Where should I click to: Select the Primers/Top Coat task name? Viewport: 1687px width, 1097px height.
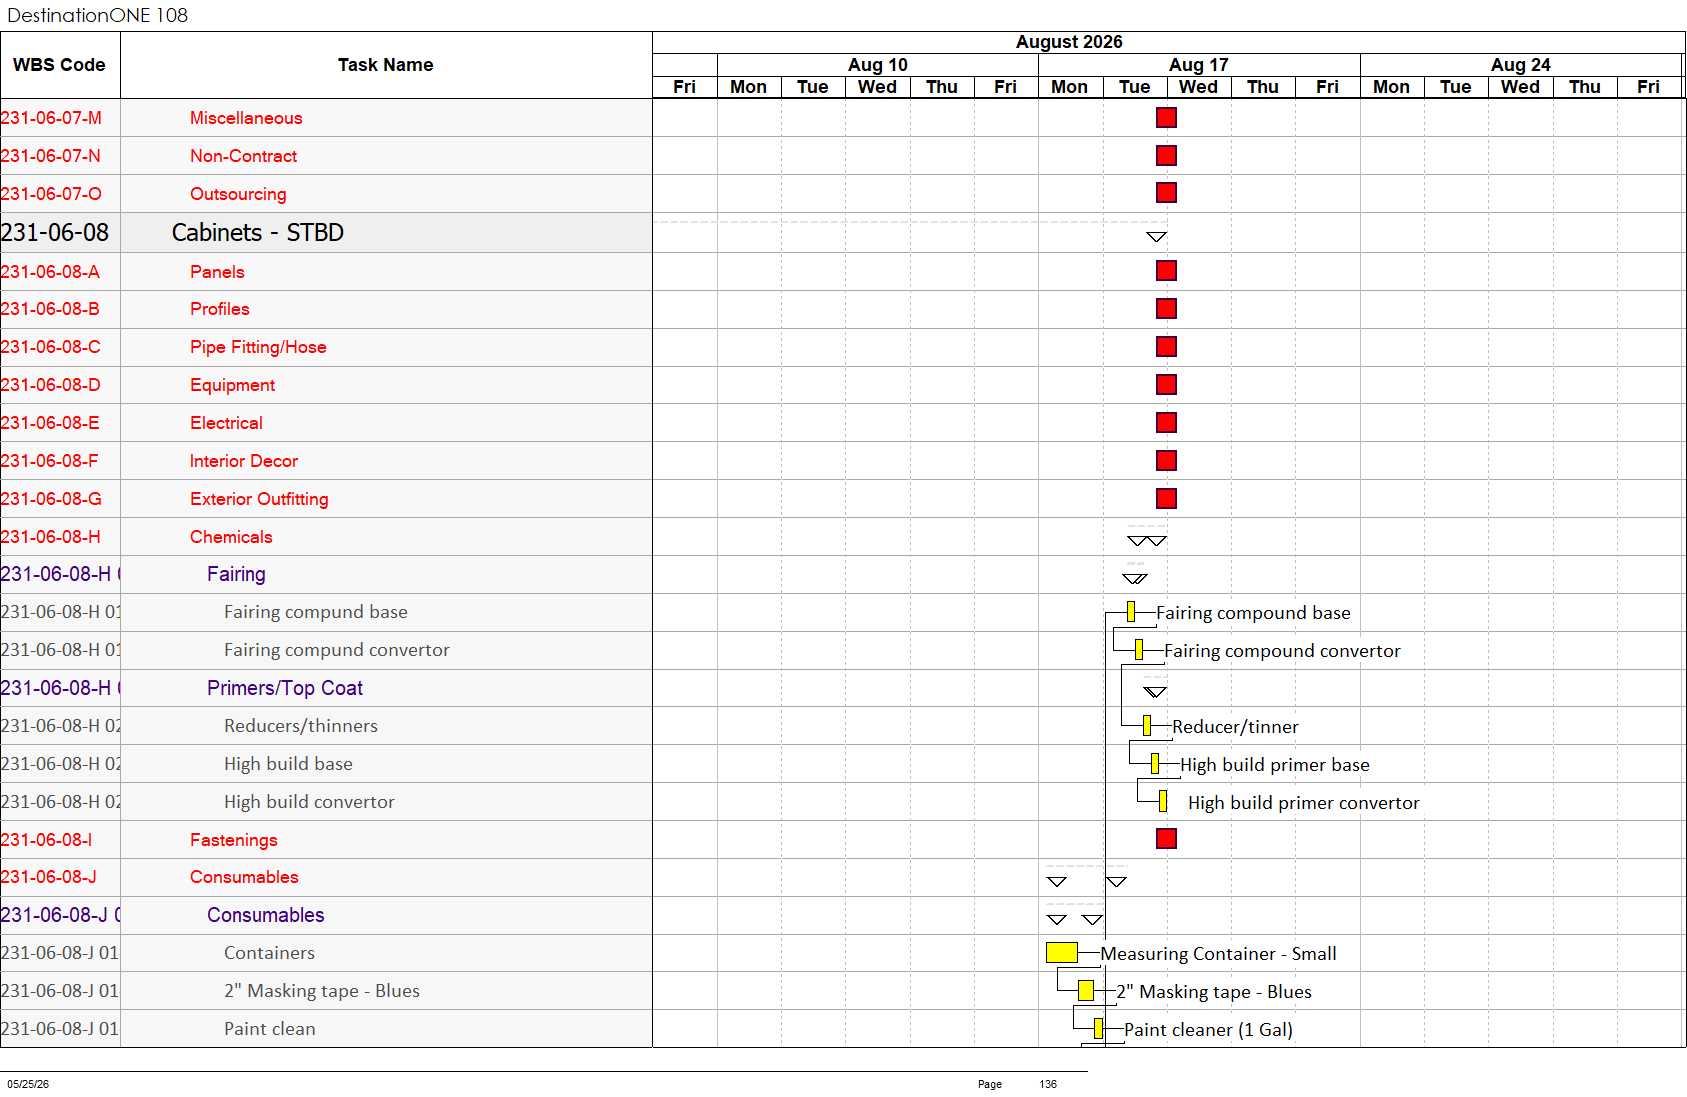(285, 688)
